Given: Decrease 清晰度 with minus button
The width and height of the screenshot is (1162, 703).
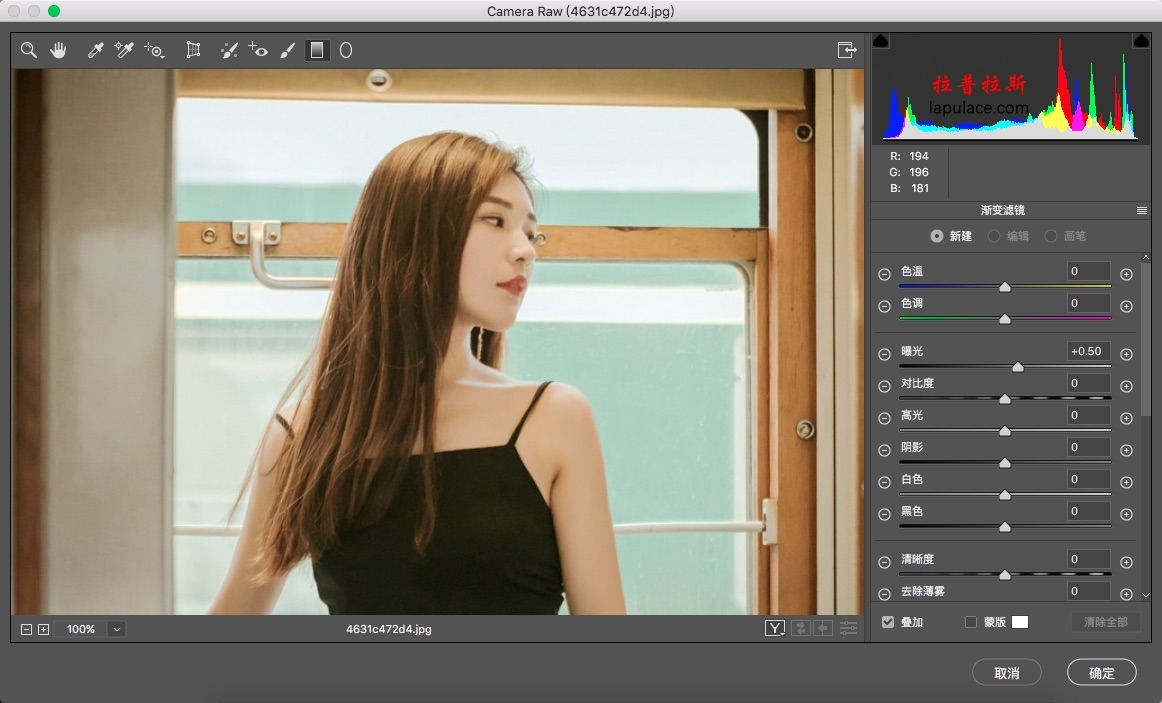Looking at the screenshot, I should [x=884, y=562].
